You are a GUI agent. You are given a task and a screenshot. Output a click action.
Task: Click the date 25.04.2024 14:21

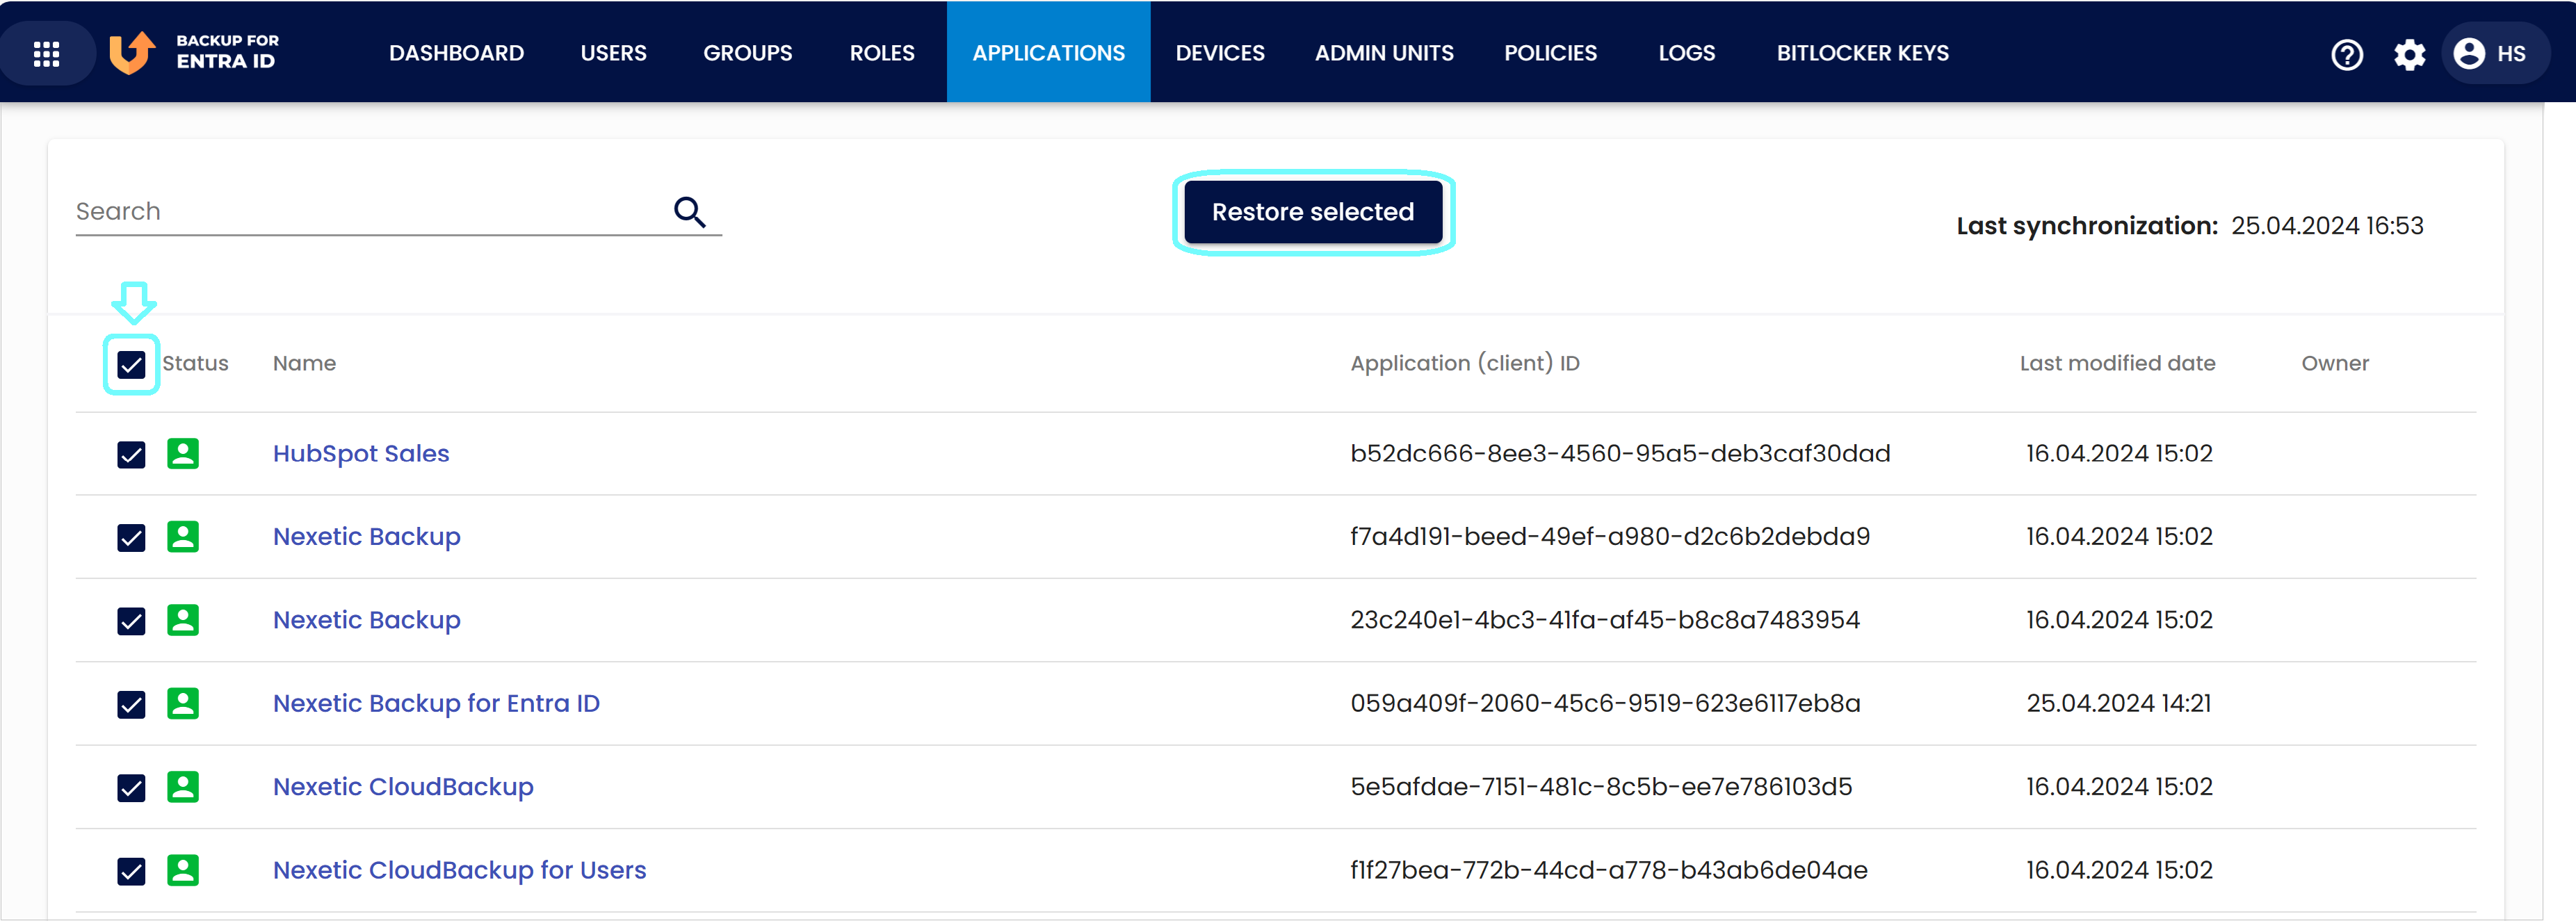tap(2118, 703)
